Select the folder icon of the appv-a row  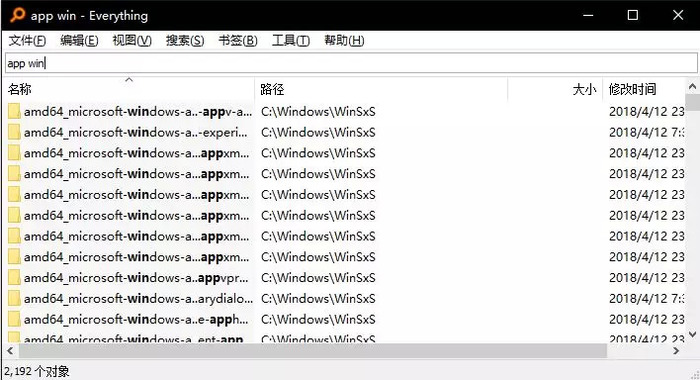pos(14,112)
